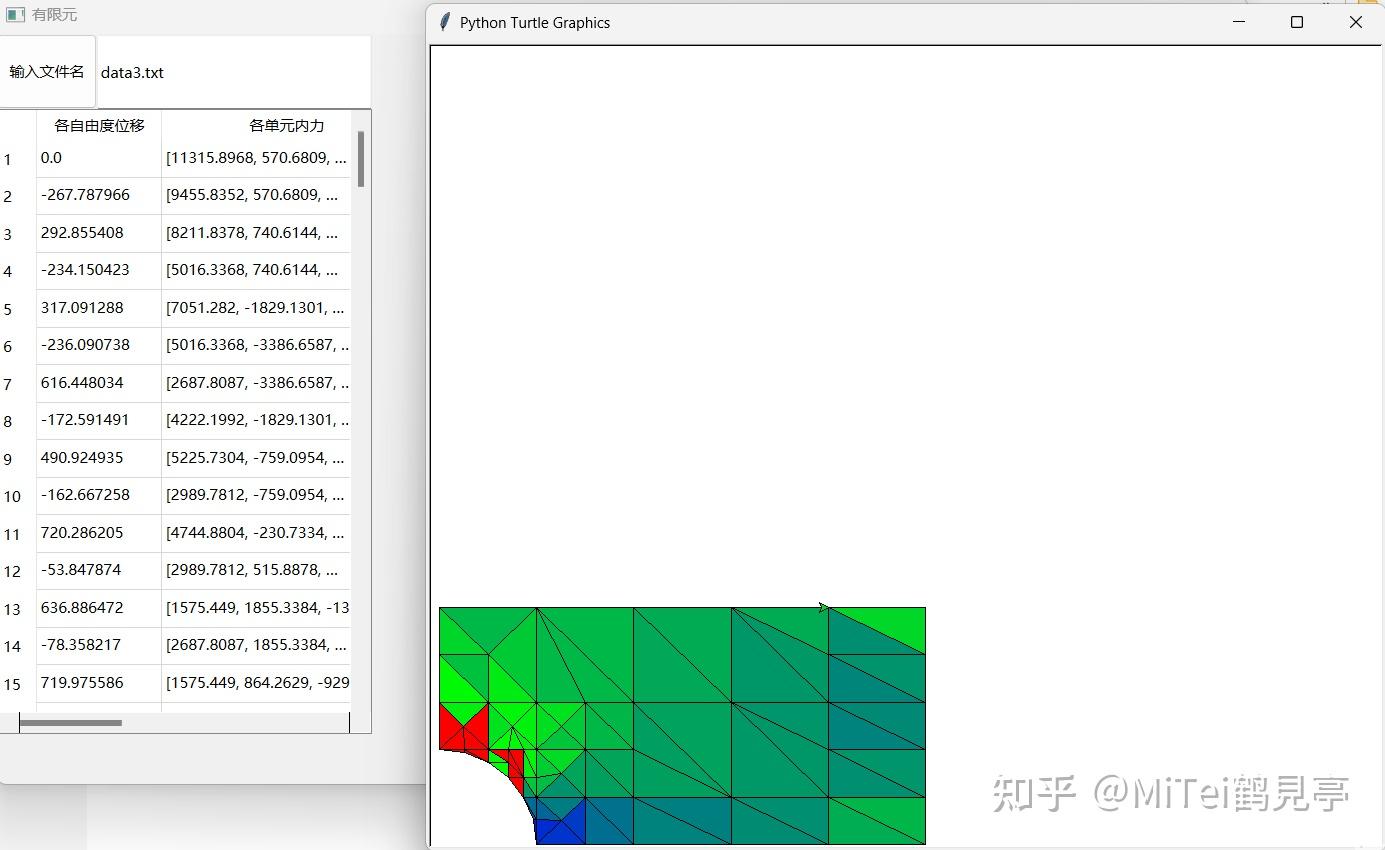Click row number 15 in the table
The image size is (1385, 850).
(x=12, y=684)
